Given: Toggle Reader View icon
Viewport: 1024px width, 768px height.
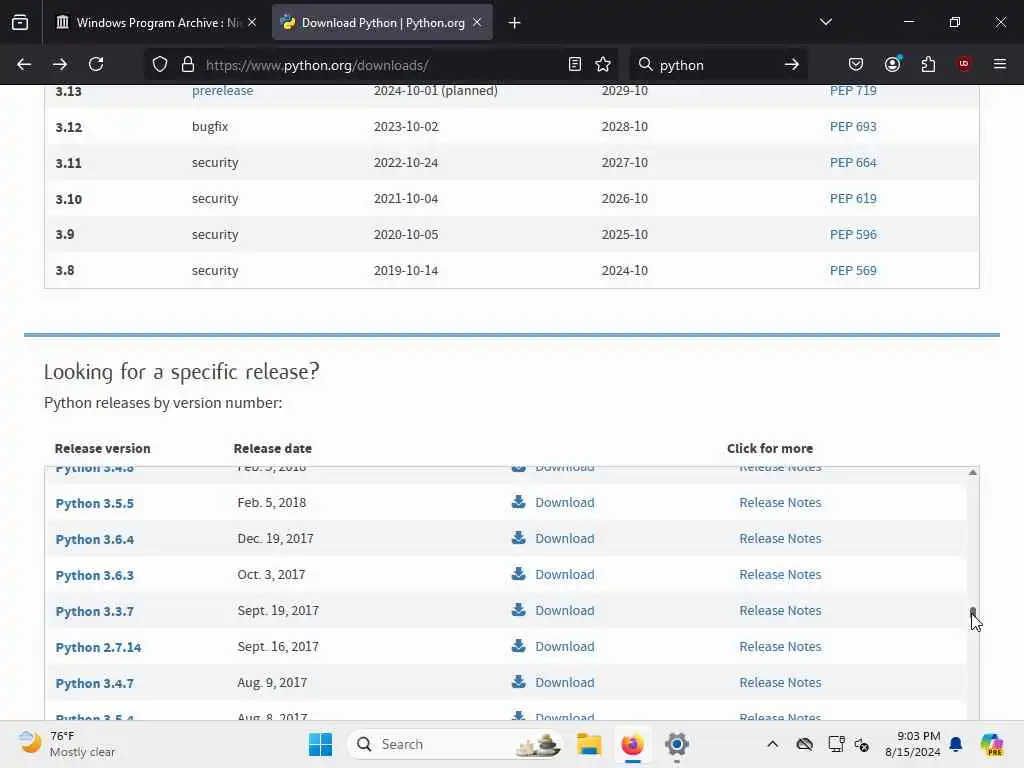Looking at the screenshot, I should click(575, 64).
